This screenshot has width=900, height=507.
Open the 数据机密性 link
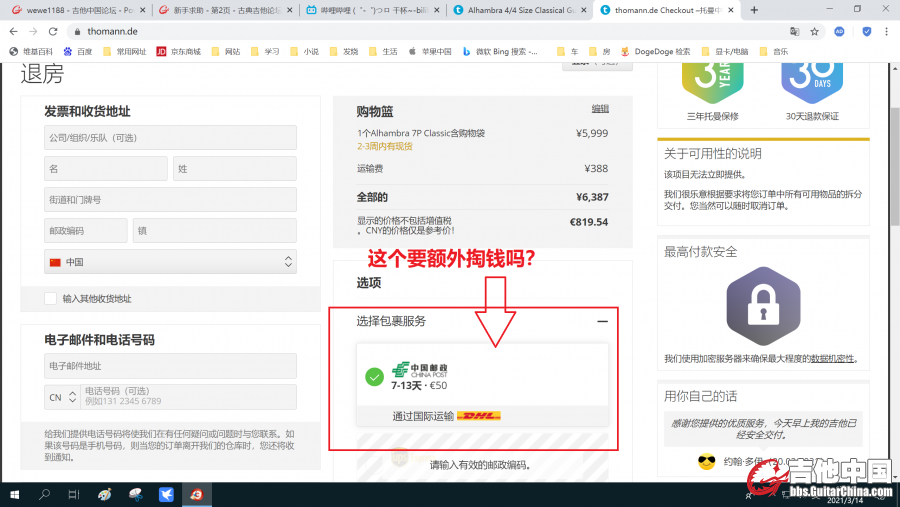point(831,358)
